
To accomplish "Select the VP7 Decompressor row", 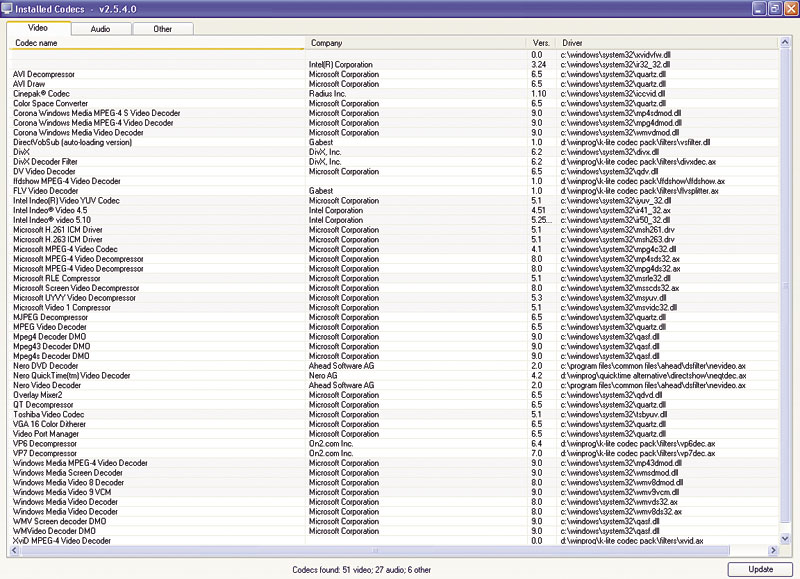I will [x=394, y=453].
